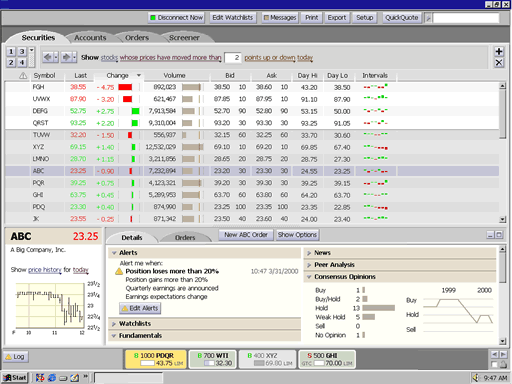This screenshot has height=384, width=512.
Task: Click the New ABC Order button
Action: point(246,235)
